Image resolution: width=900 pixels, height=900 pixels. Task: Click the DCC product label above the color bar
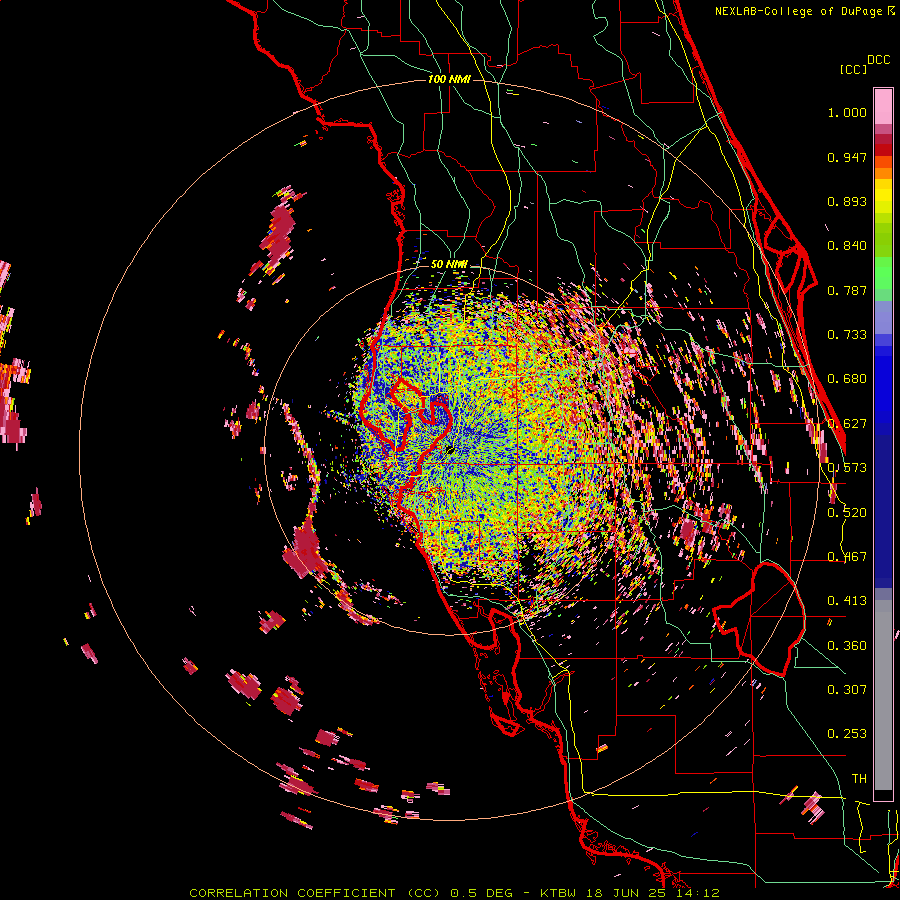point(879,60)
